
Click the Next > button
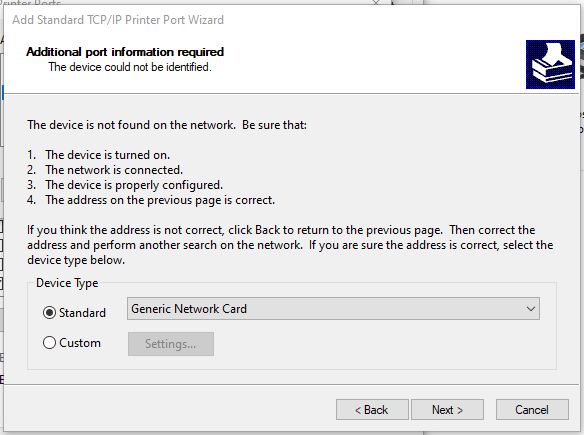[447, 410]
